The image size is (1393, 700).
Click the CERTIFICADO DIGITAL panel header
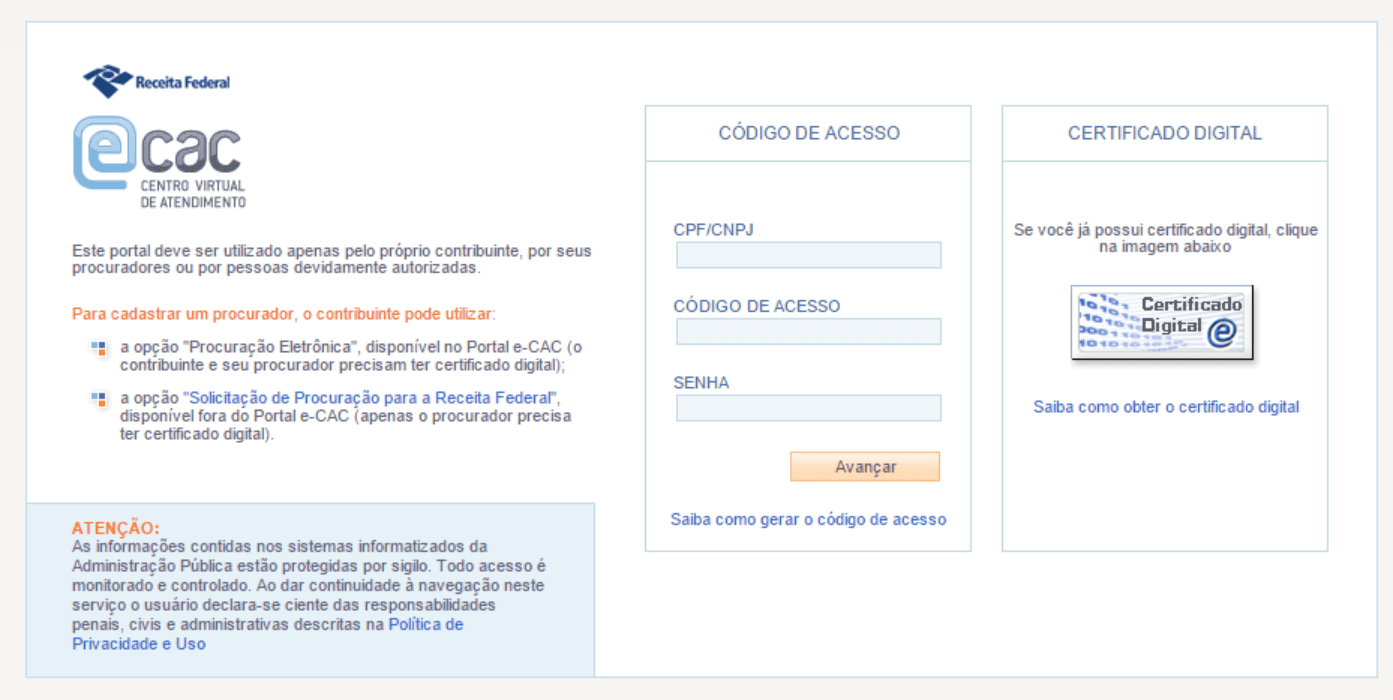(1165, 133)
